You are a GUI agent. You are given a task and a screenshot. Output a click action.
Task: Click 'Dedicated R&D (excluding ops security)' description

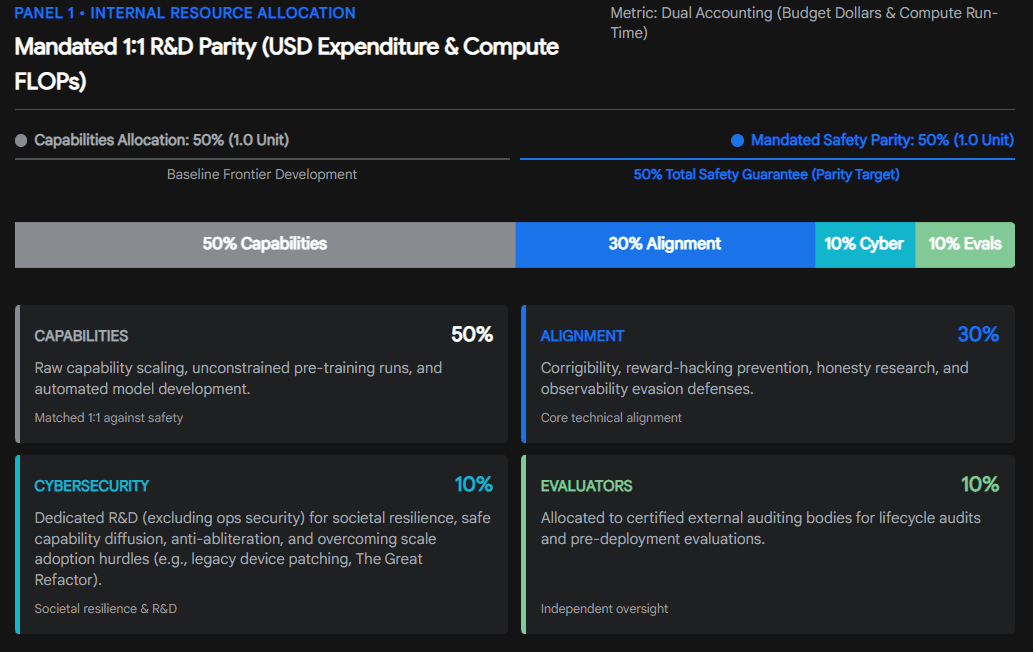[262, 549]
